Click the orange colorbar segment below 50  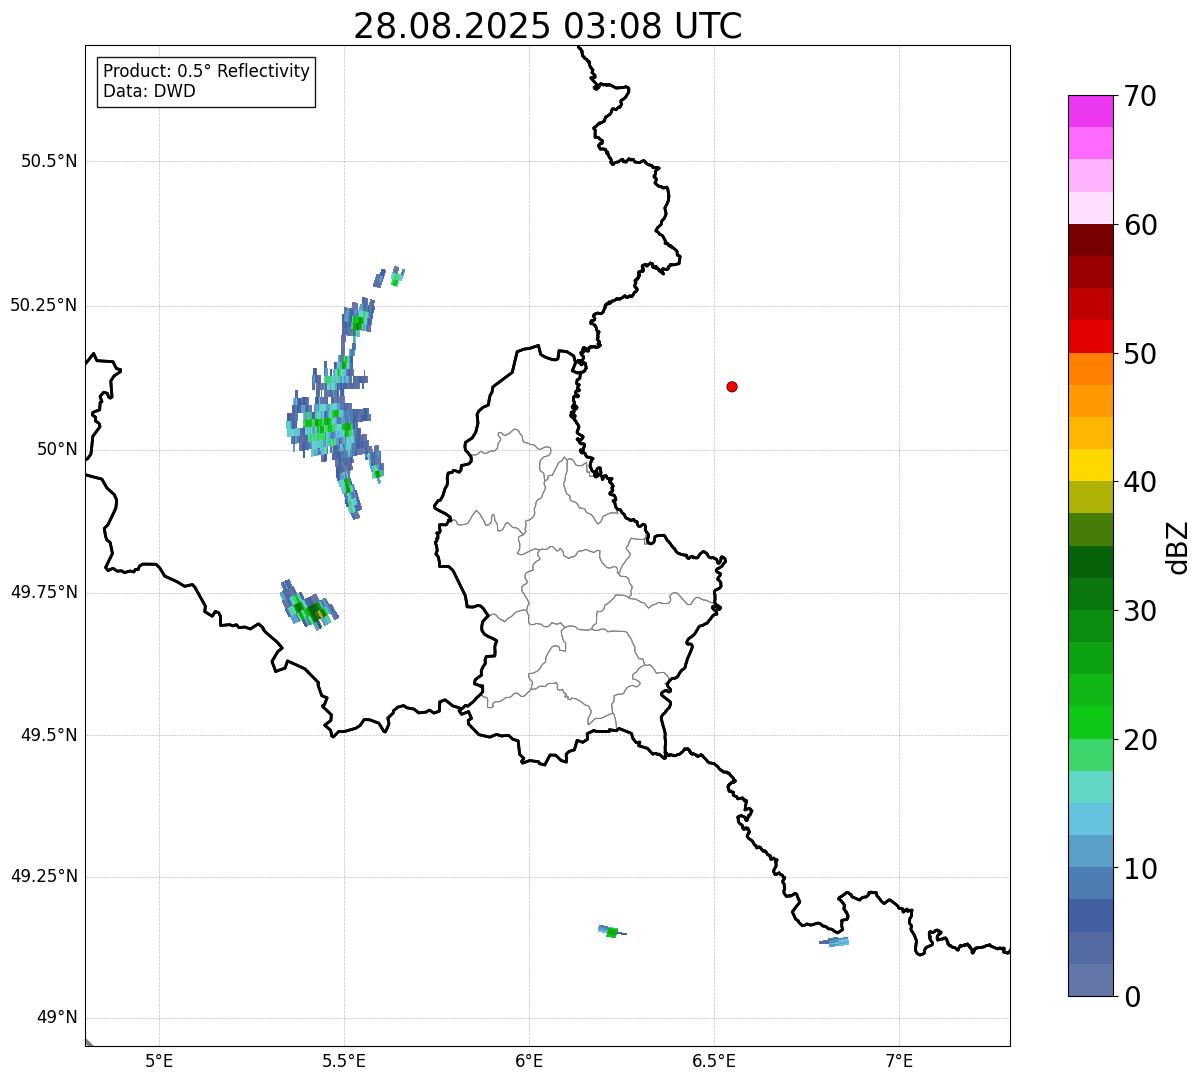point(1090,369)
